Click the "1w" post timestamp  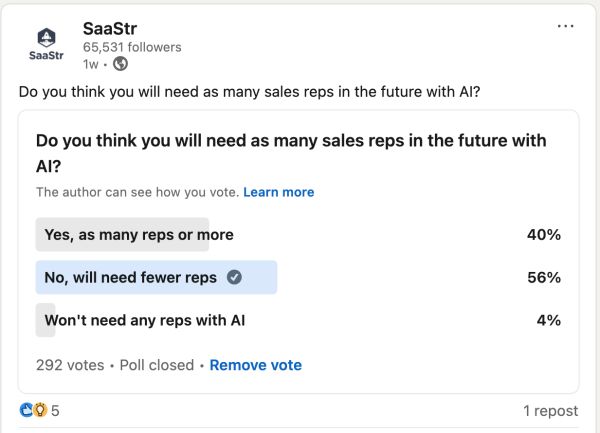tap(92, 64)
